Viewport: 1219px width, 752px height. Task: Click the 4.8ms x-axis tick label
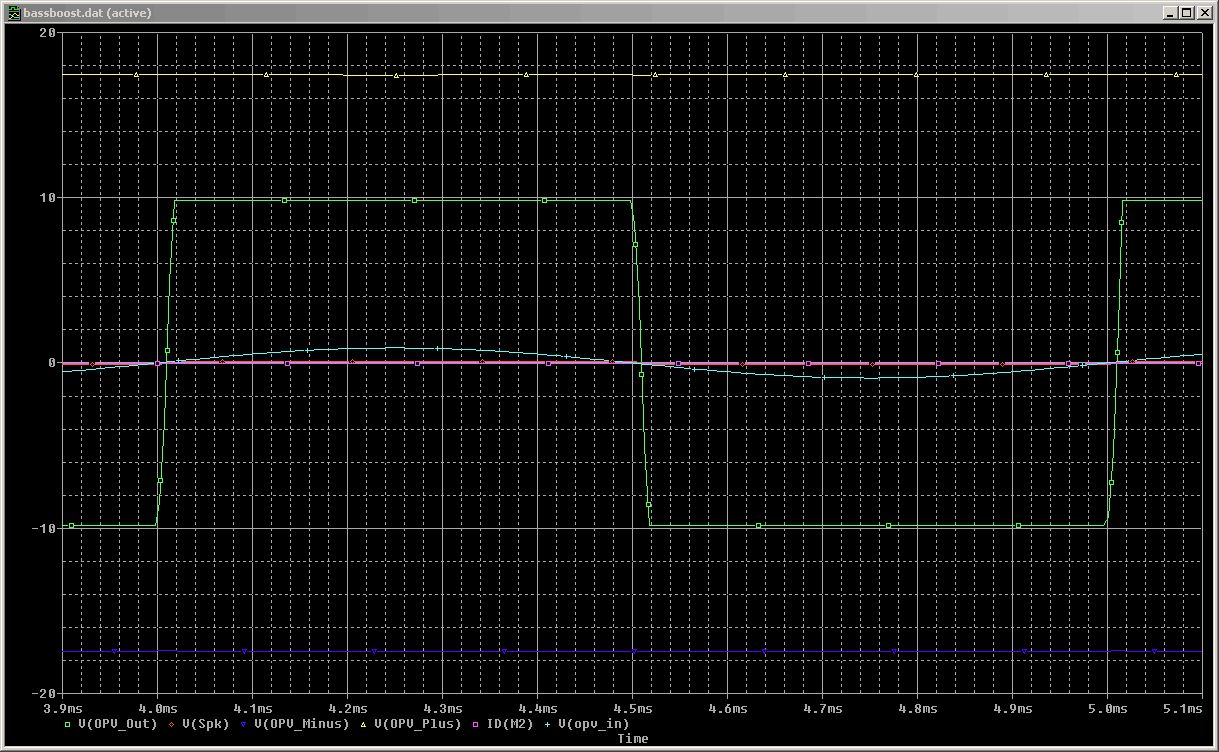917,709
